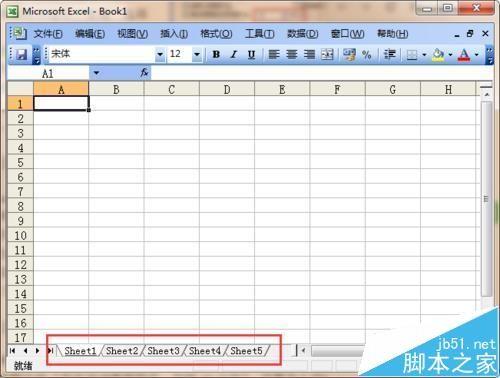Click the fx Insert Function icon
Image resolution: width=500 pixels, height=378 pixels.
pyautogui.click(x=144, y=72)
